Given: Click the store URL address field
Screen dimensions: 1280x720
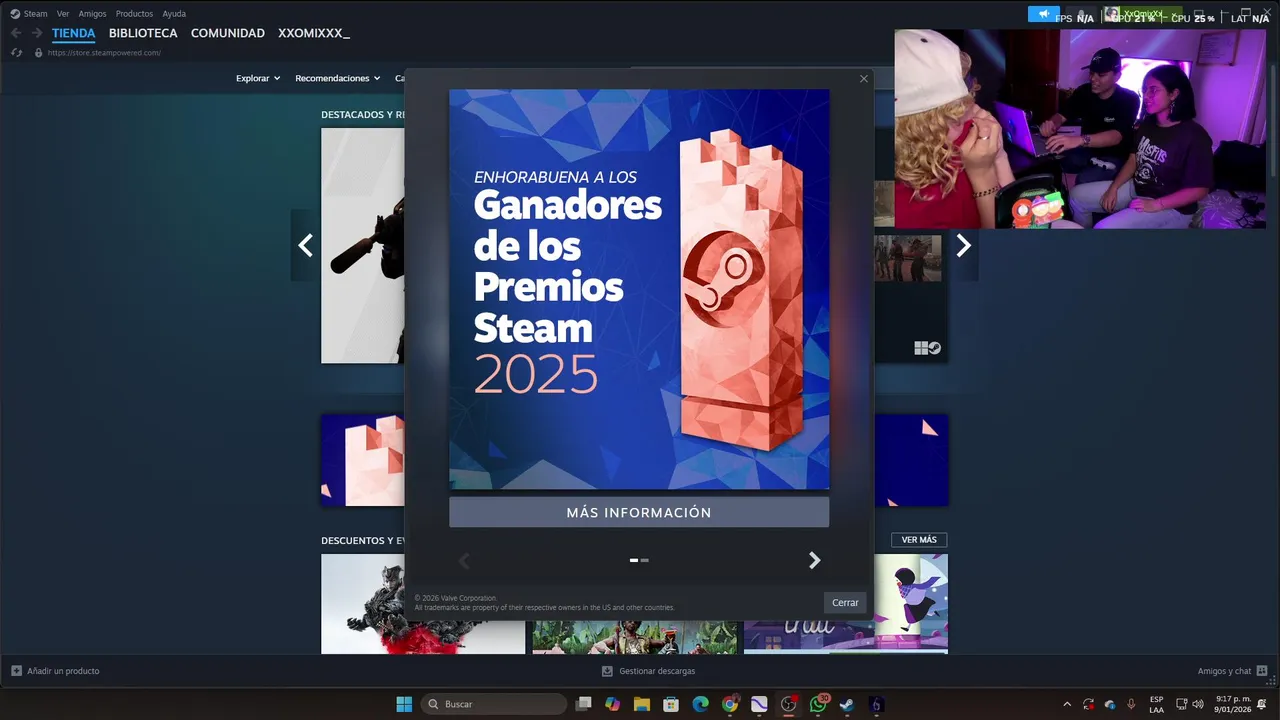Looking at the screenshot, I should pos(104,52).
